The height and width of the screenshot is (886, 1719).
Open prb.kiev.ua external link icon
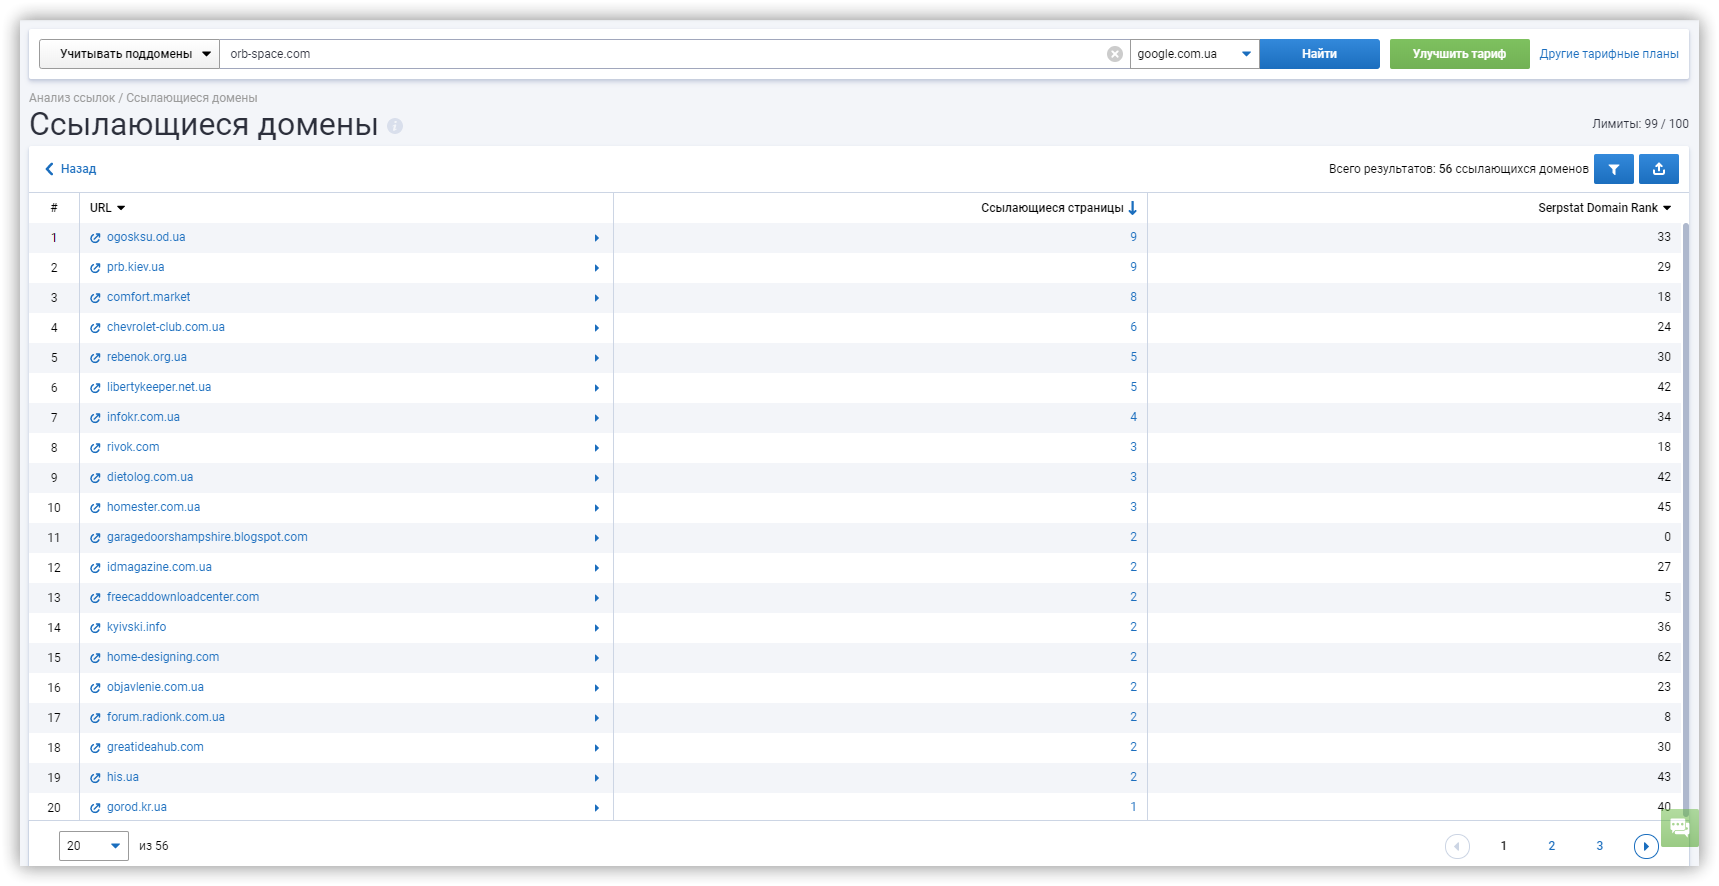[x=95, y=268]
